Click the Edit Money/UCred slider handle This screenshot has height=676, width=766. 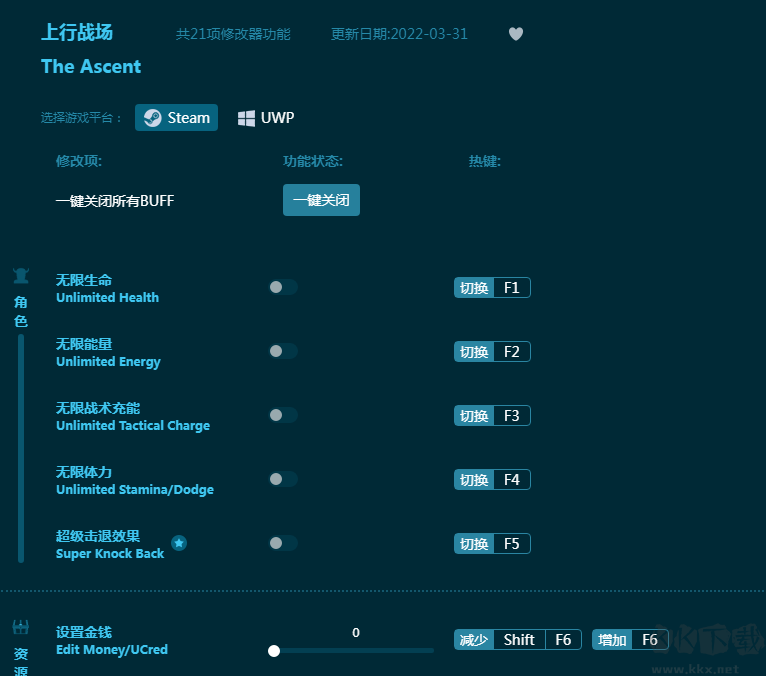(x=274, y=651)
